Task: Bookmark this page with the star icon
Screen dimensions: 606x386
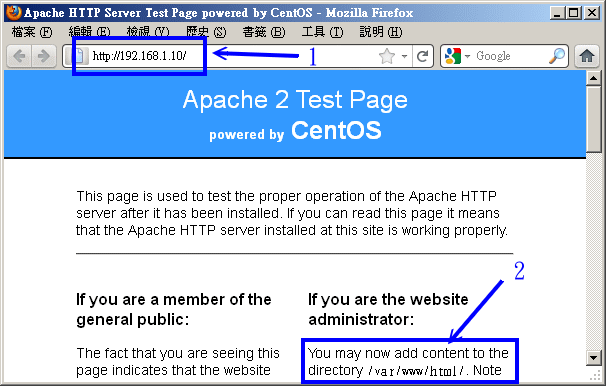Action: (x=386, y=56)
